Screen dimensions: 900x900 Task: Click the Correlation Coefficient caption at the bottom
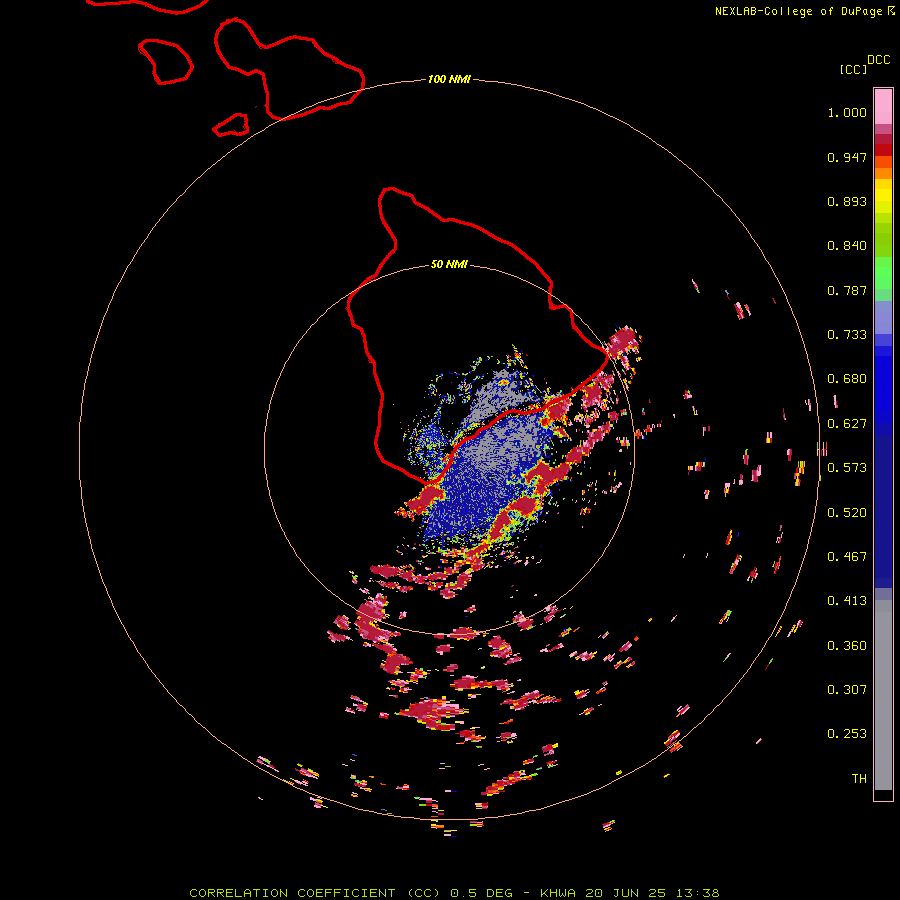pos(454,893)
